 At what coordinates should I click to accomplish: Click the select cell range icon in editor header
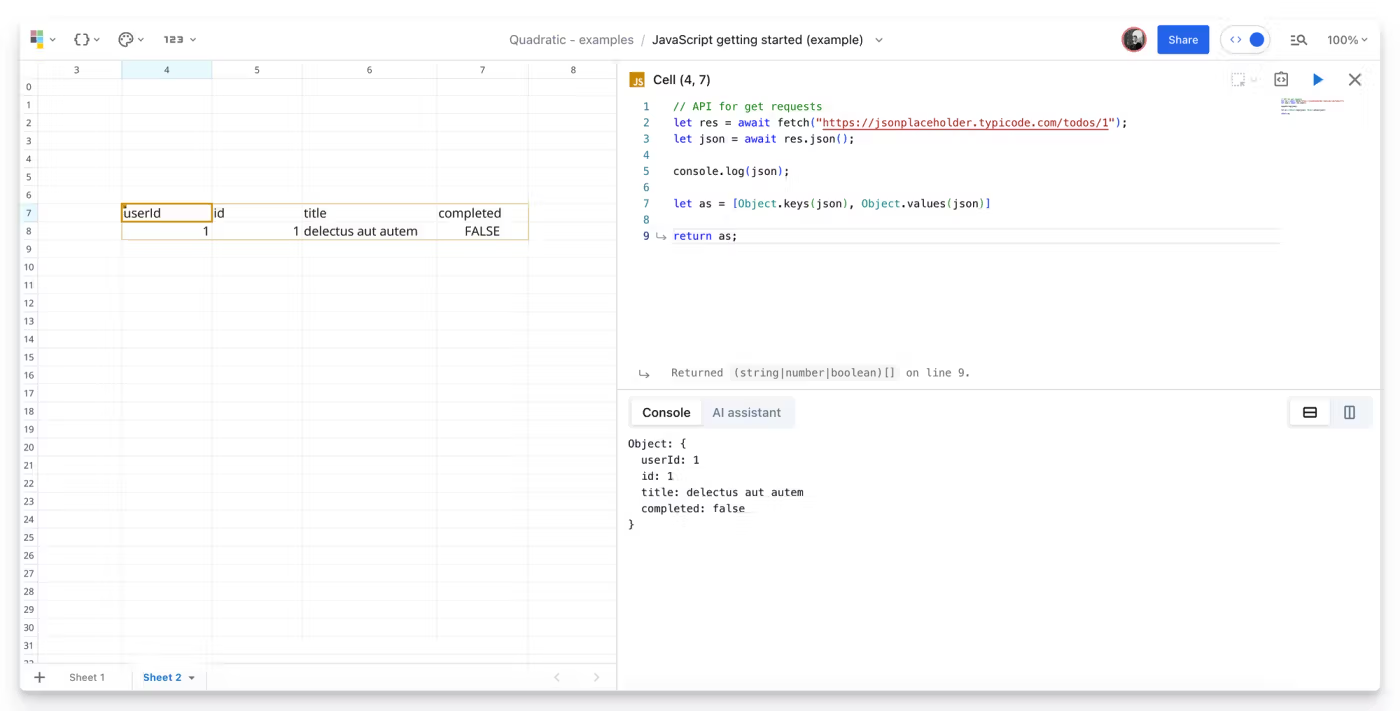tap(1238, 79)
